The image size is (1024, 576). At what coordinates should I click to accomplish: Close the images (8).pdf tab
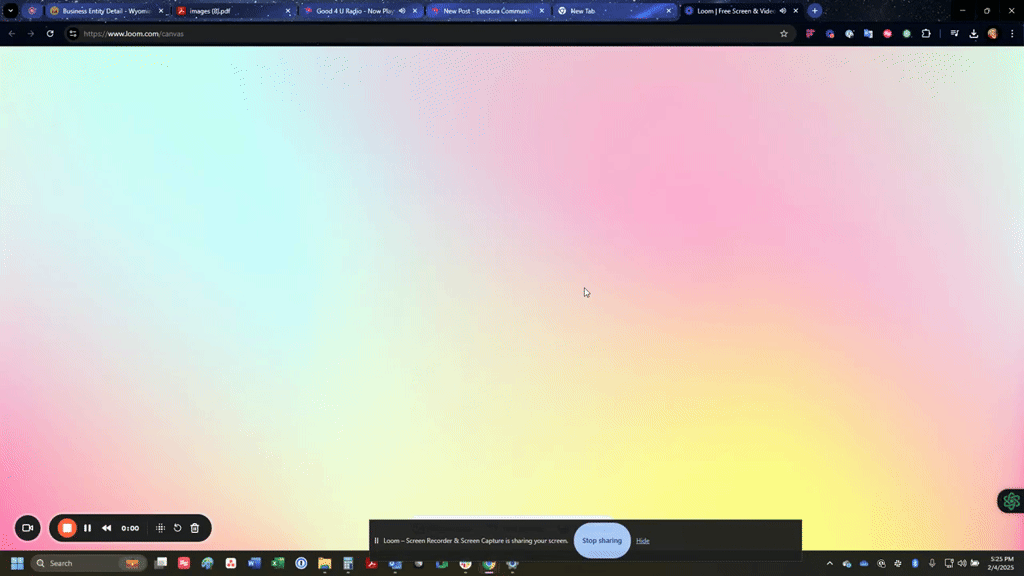tap(288, 11)
